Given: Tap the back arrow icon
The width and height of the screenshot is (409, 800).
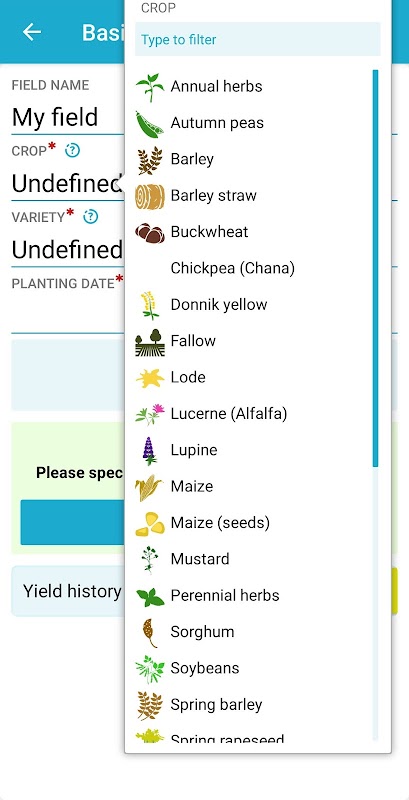Looking at the screenshot, I should (32, 32).
